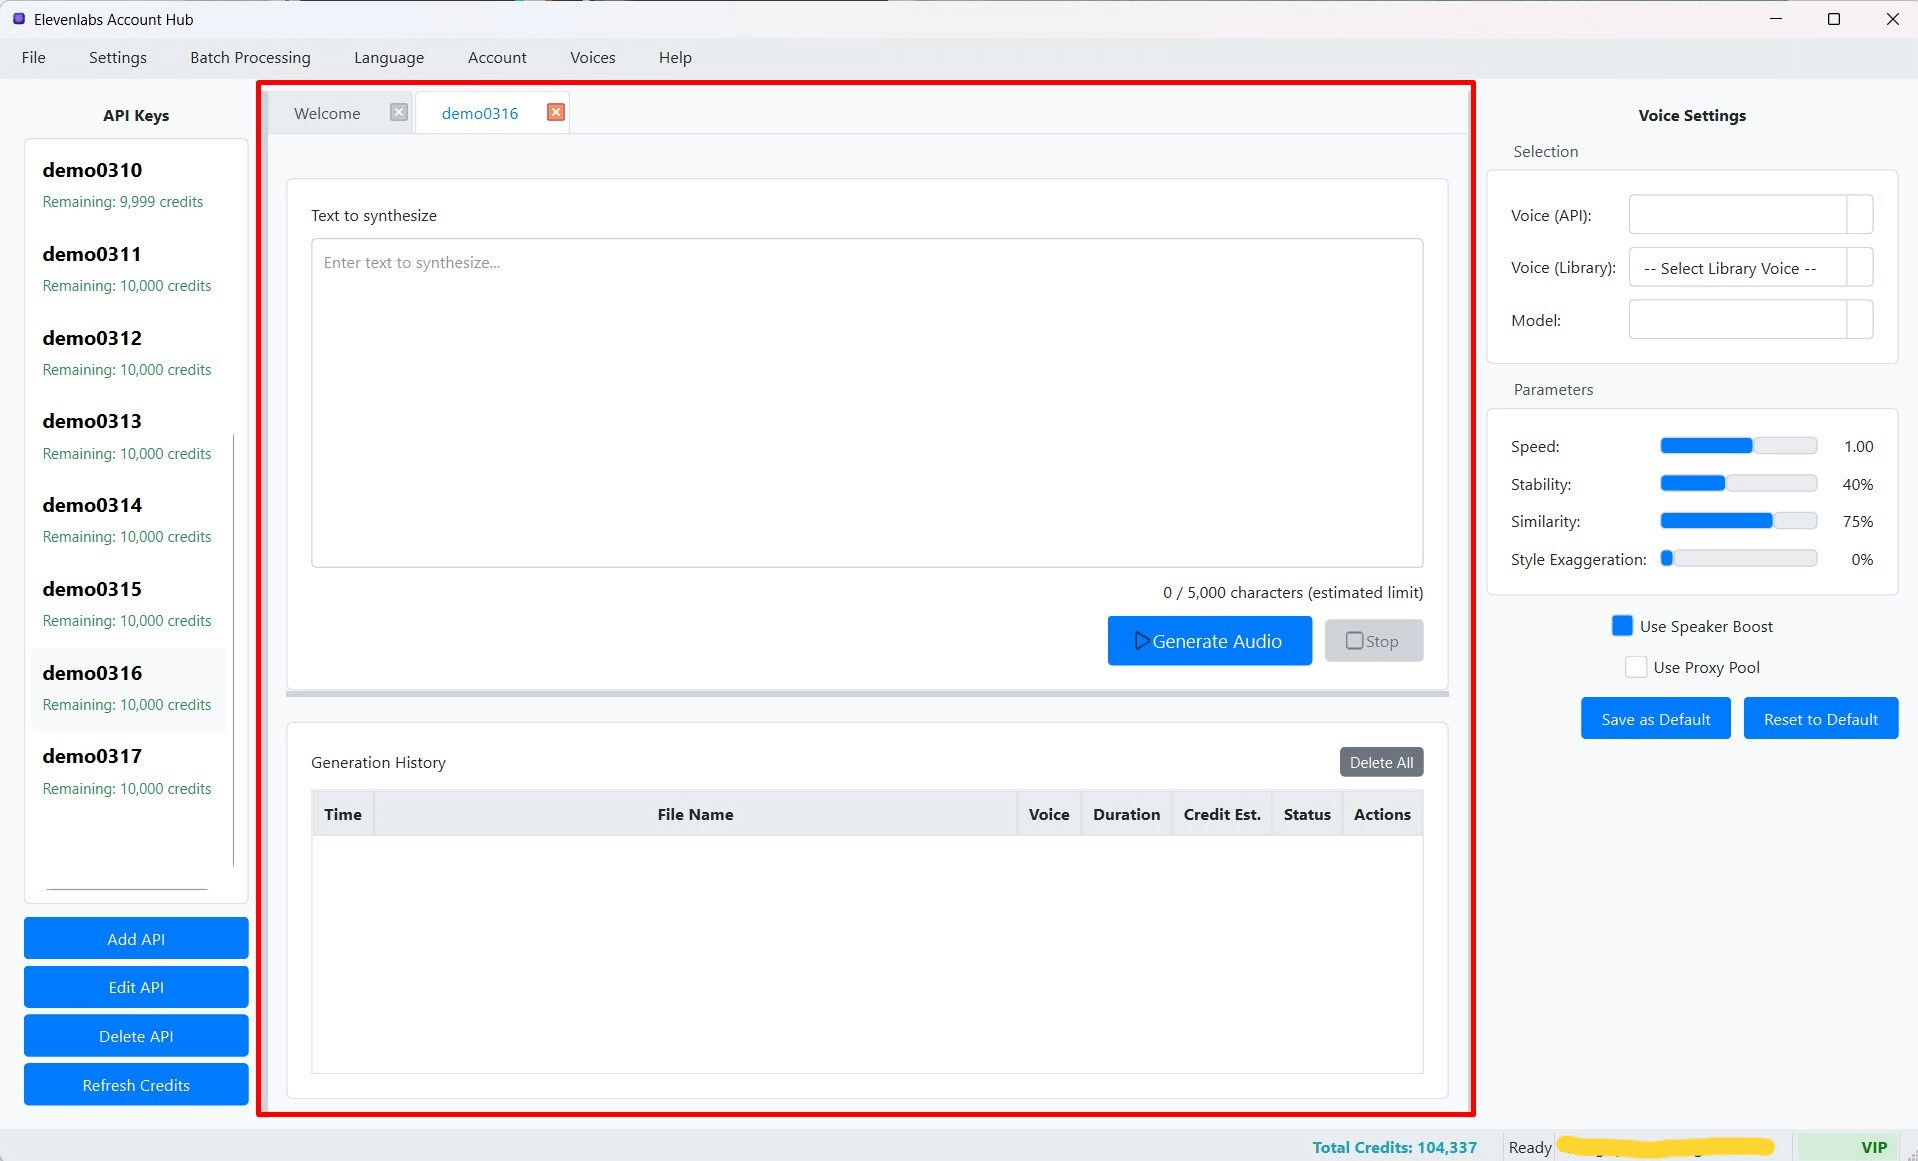Image resolution: width=1918 pixels, height=1161 pixels.
Task: Select the demo0312 API key
Action: pos(128,353)
